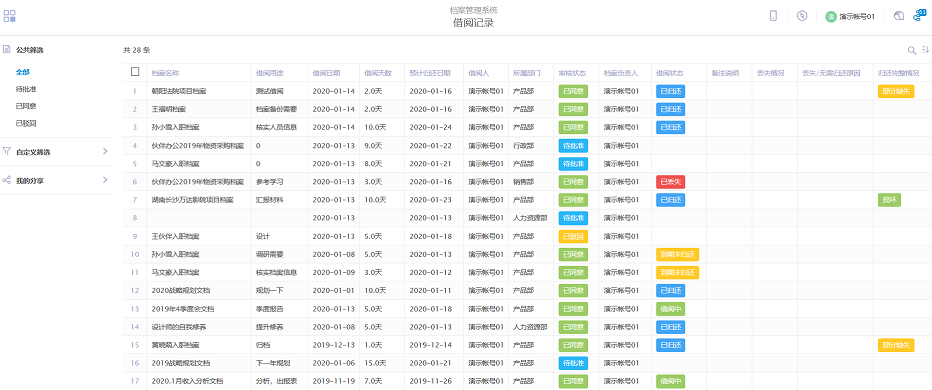Click 损坏 green tag in row 7
The image size is (932, 390).
[889, 200]
